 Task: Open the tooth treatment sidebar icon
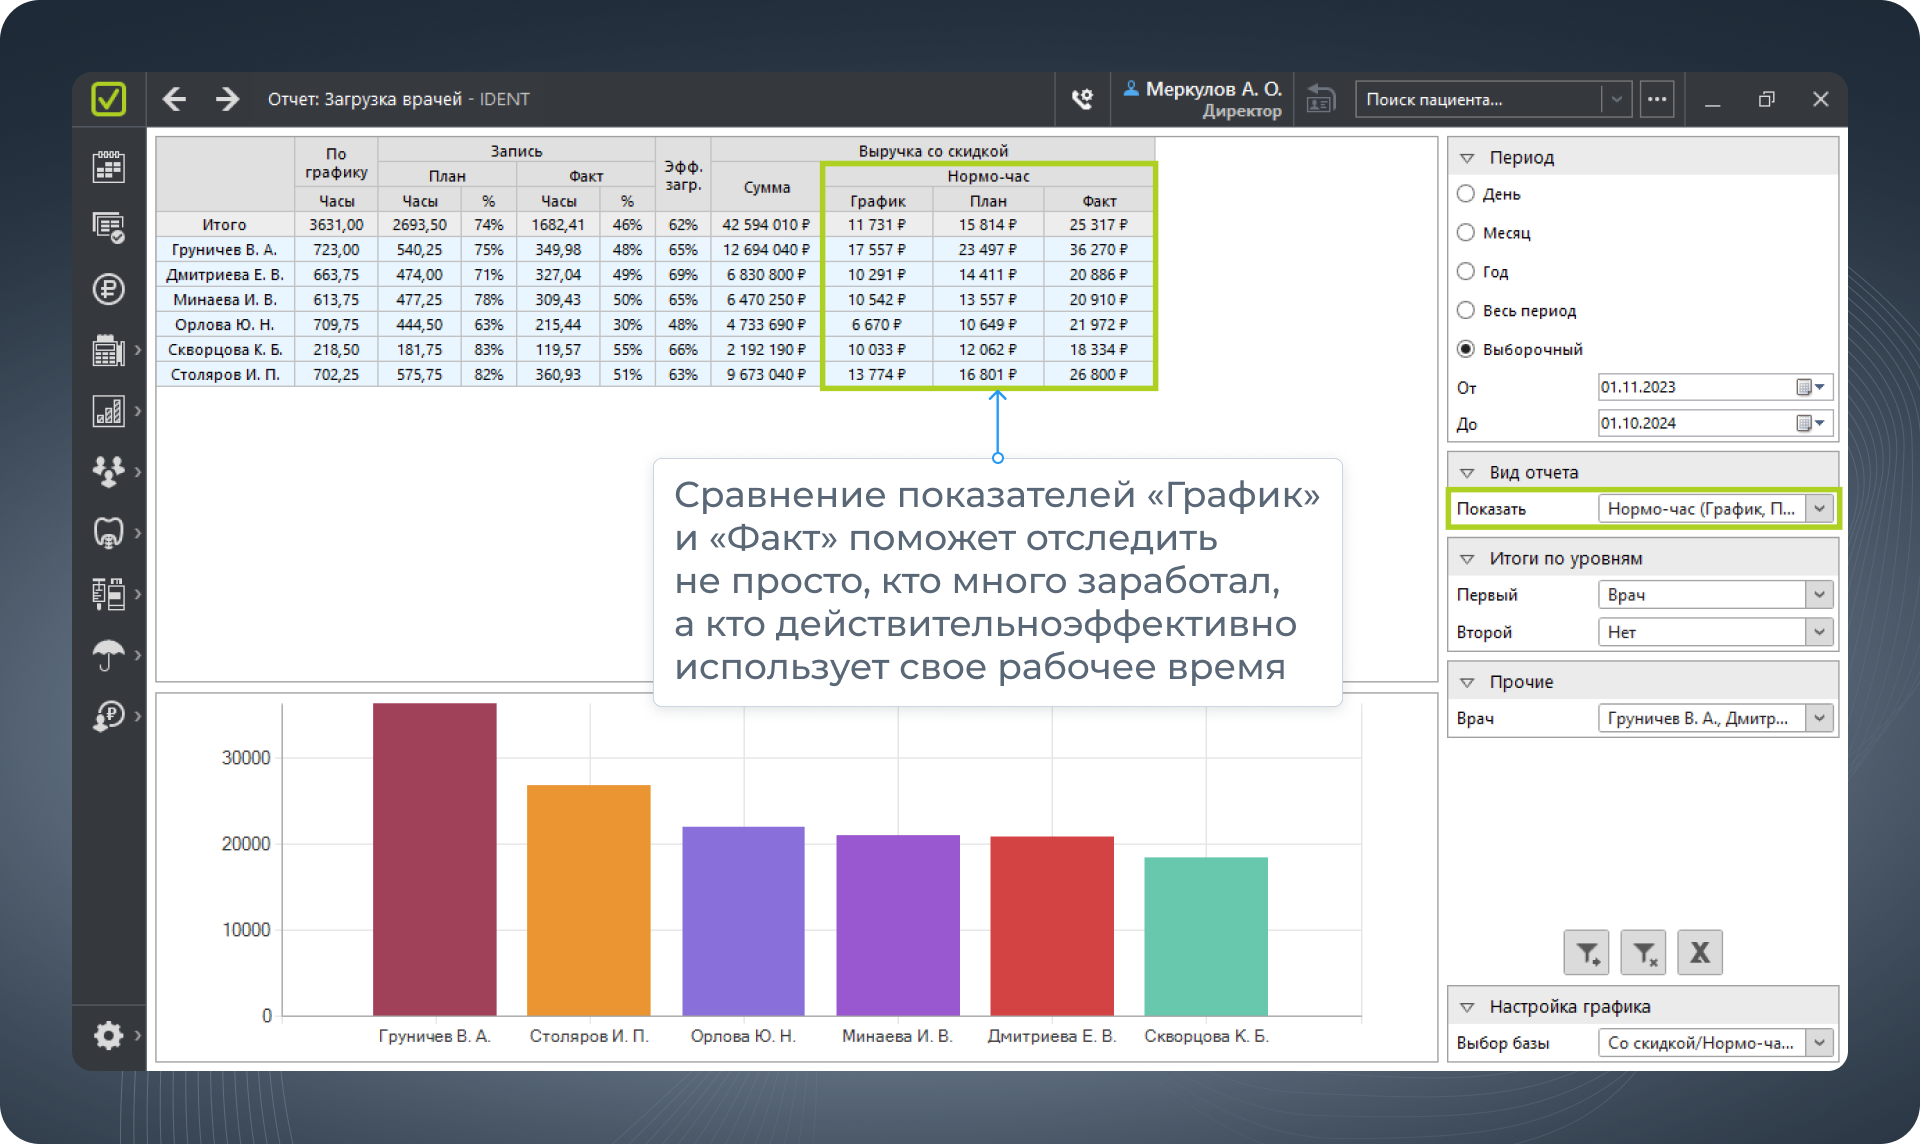click(x=108, y=532)
